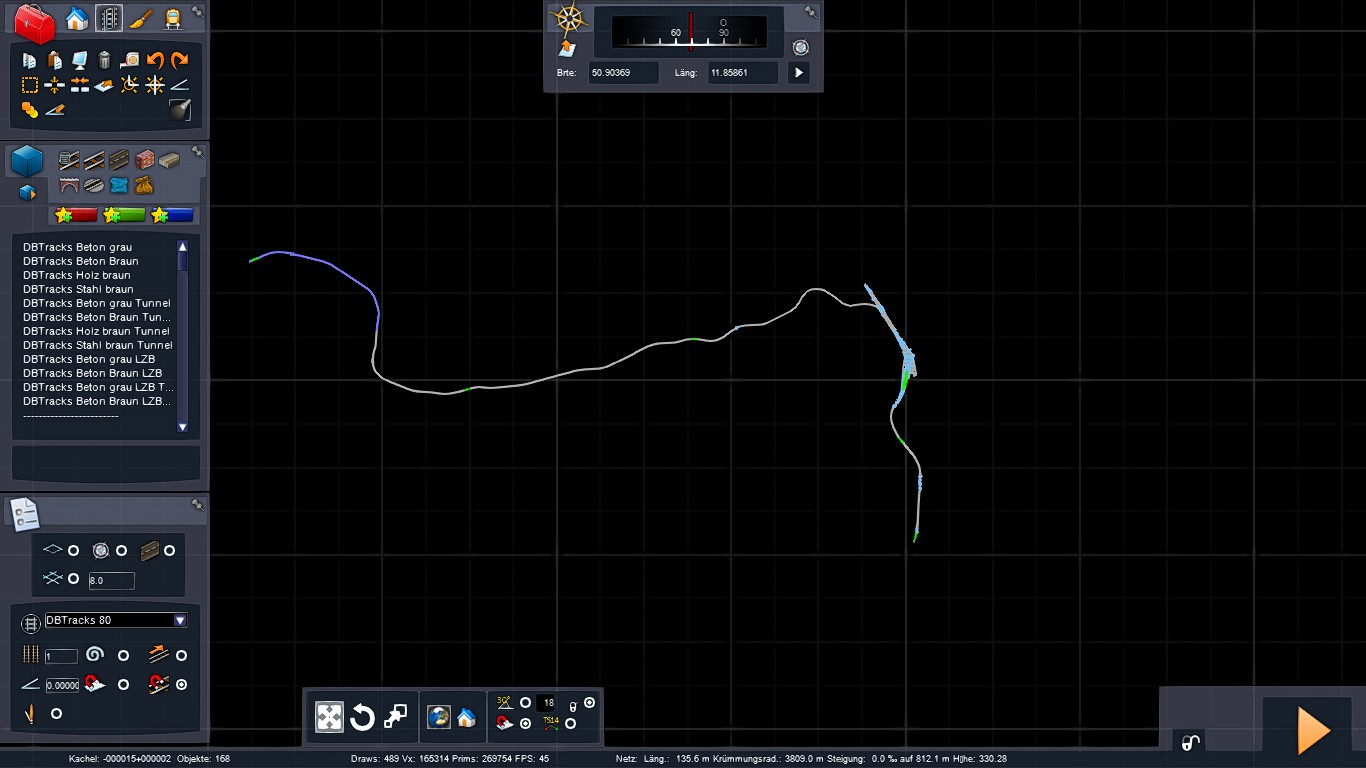Toggle the radio next to the road-strip icon
The image size is (1366, 768).
pyautogui.click(x=169, y=551)
